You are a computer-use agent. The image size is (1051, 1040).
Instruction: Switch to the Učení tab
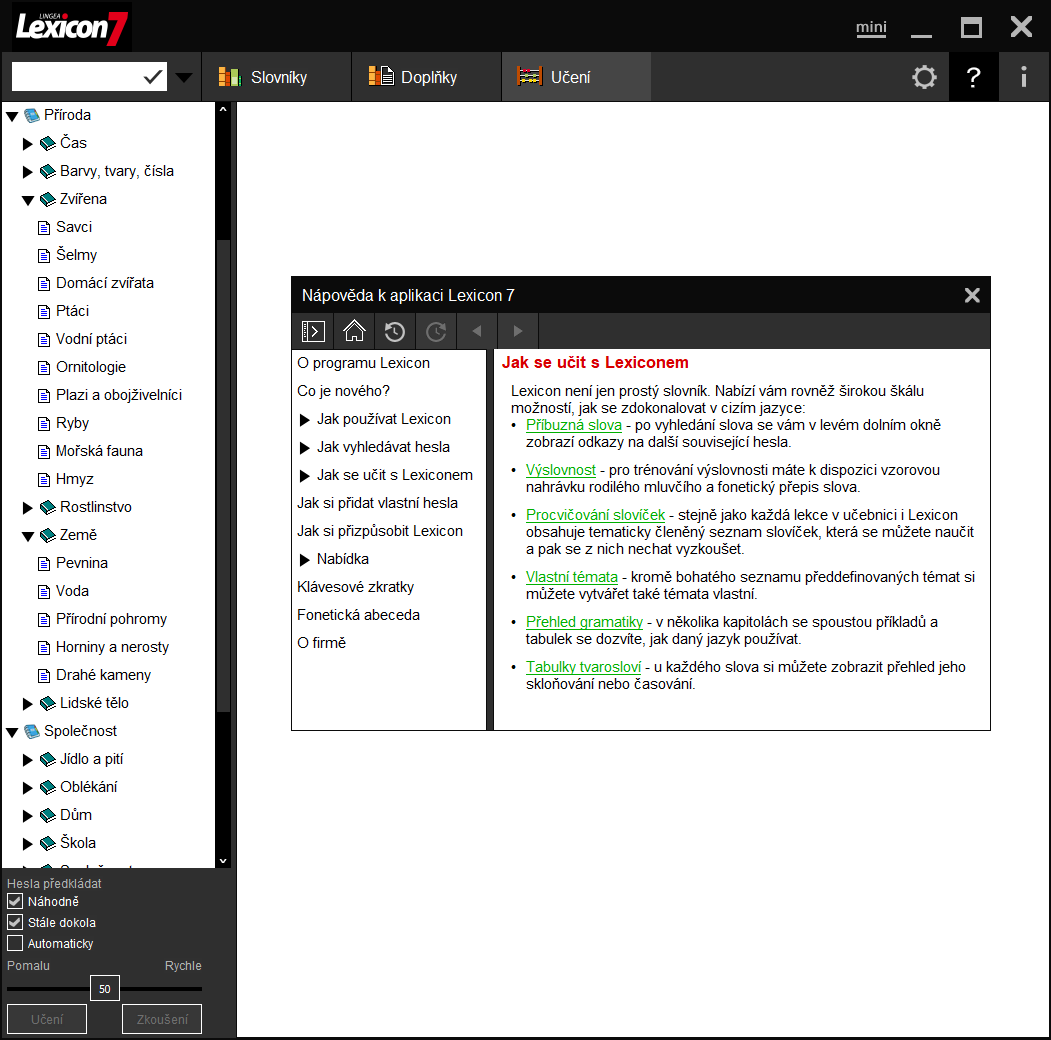pos(576,77)
